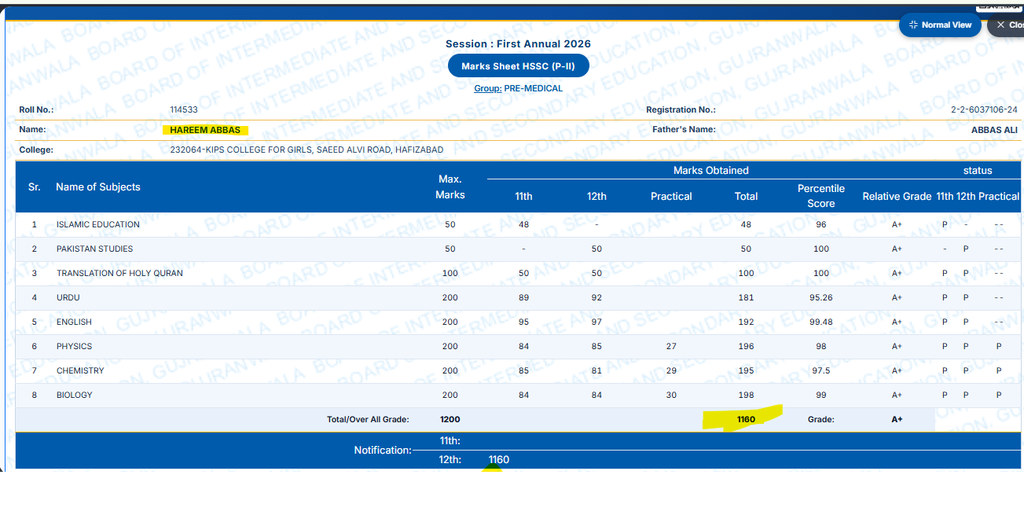Click the KIPS College for Girls address

tap(306, 150)
